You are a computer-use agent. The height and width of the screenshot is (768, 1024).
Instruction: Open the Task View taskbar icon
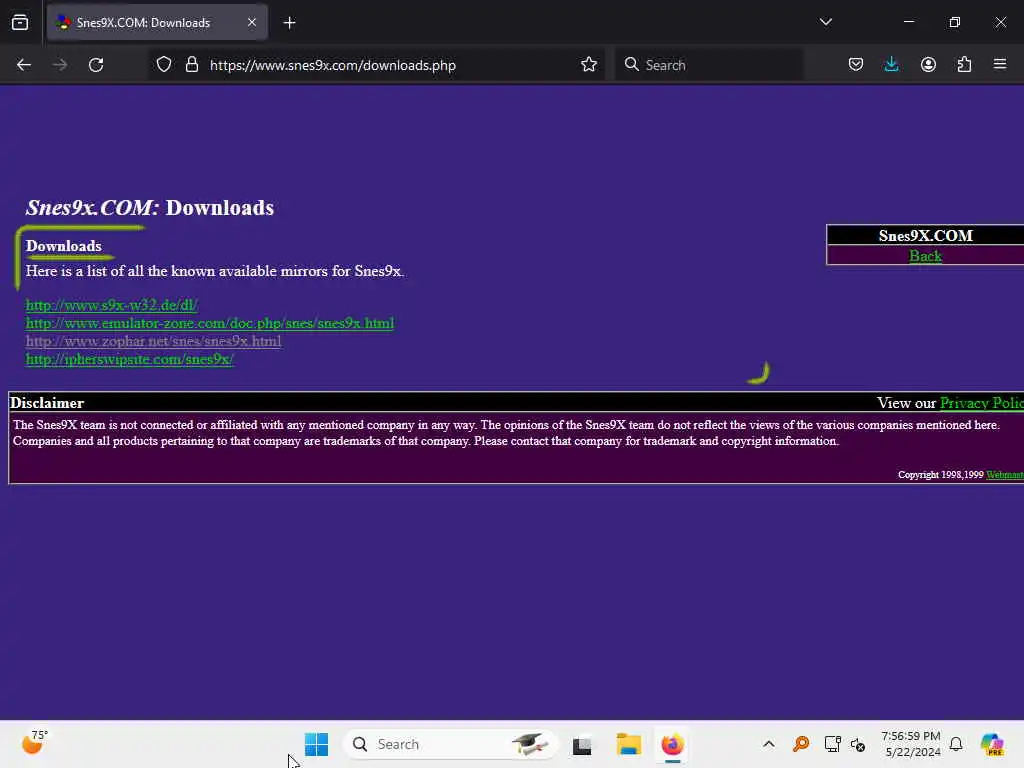(x=582, y=744)
